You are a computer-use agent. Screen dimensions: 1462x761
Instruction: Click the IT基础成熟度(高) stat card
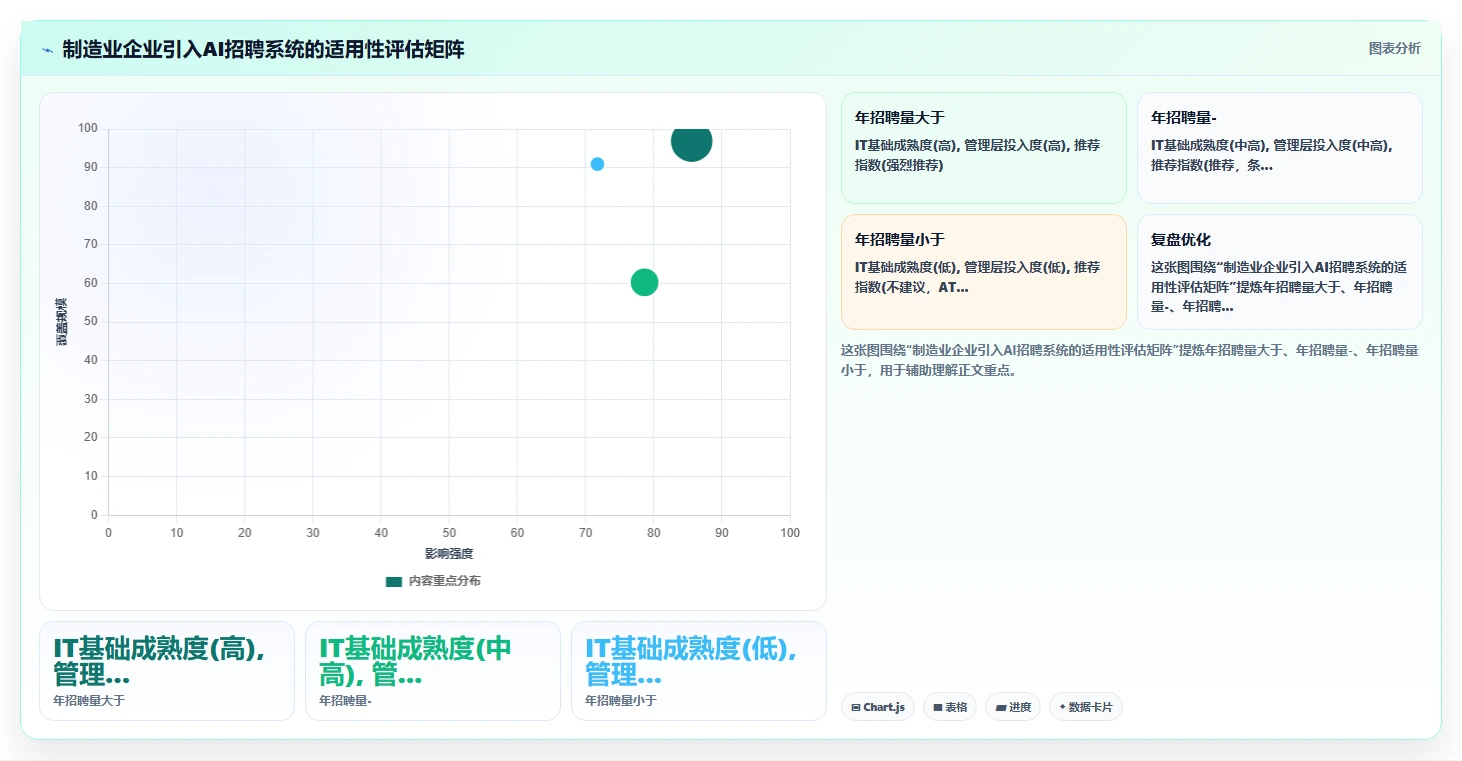[167, 671]
